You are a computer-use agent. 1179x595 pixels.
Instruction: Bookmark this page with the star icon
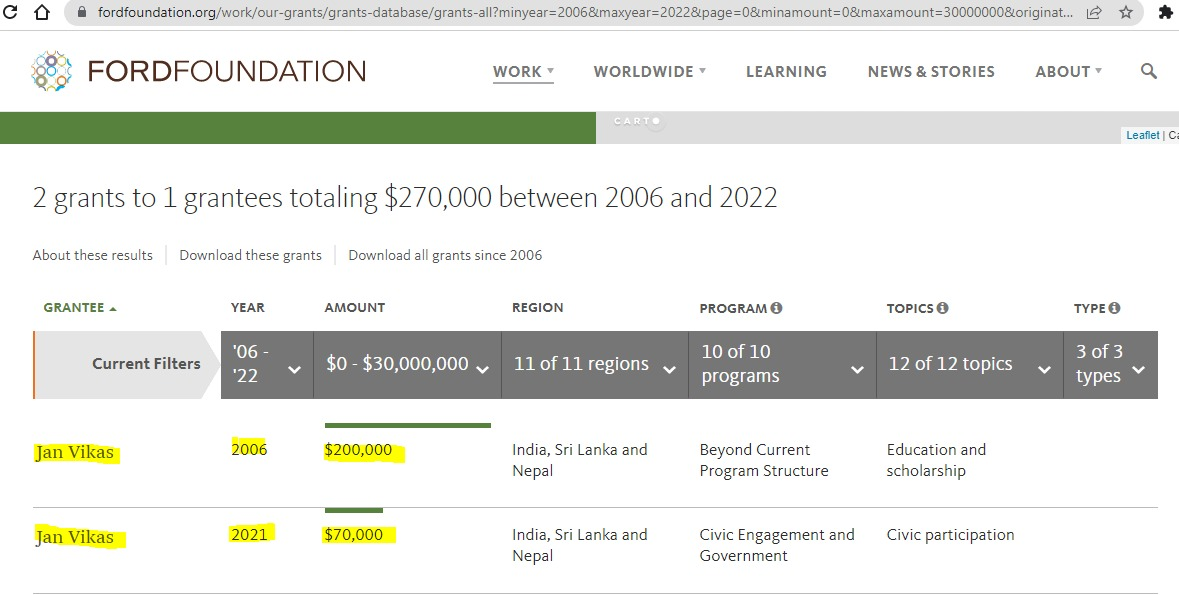pos(1126,13)
